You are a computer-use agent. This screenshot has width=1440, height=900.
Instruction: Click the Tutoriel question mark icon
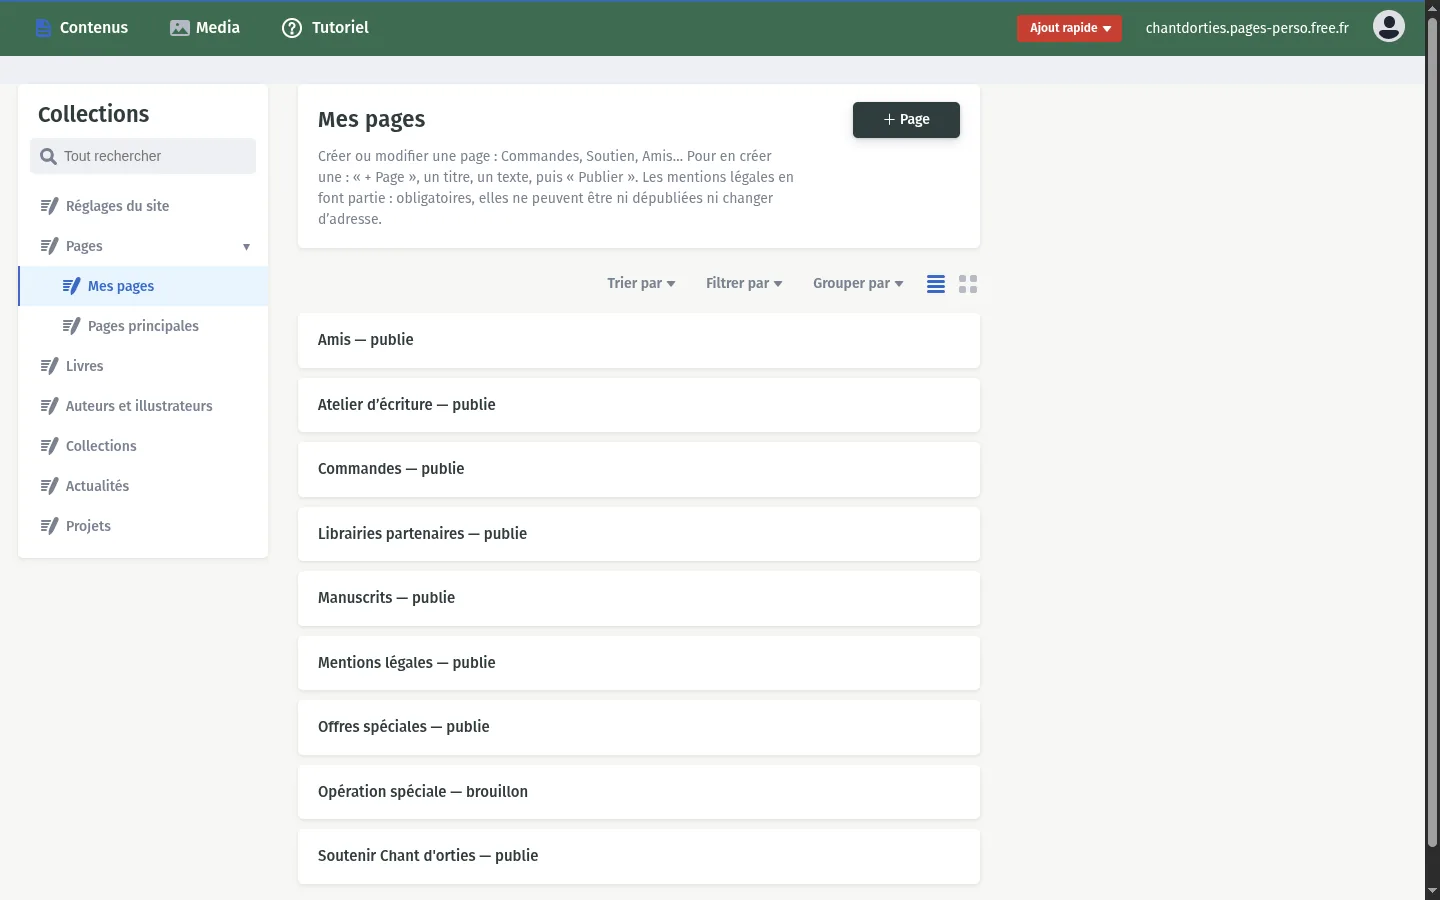(x=292, y=28)
